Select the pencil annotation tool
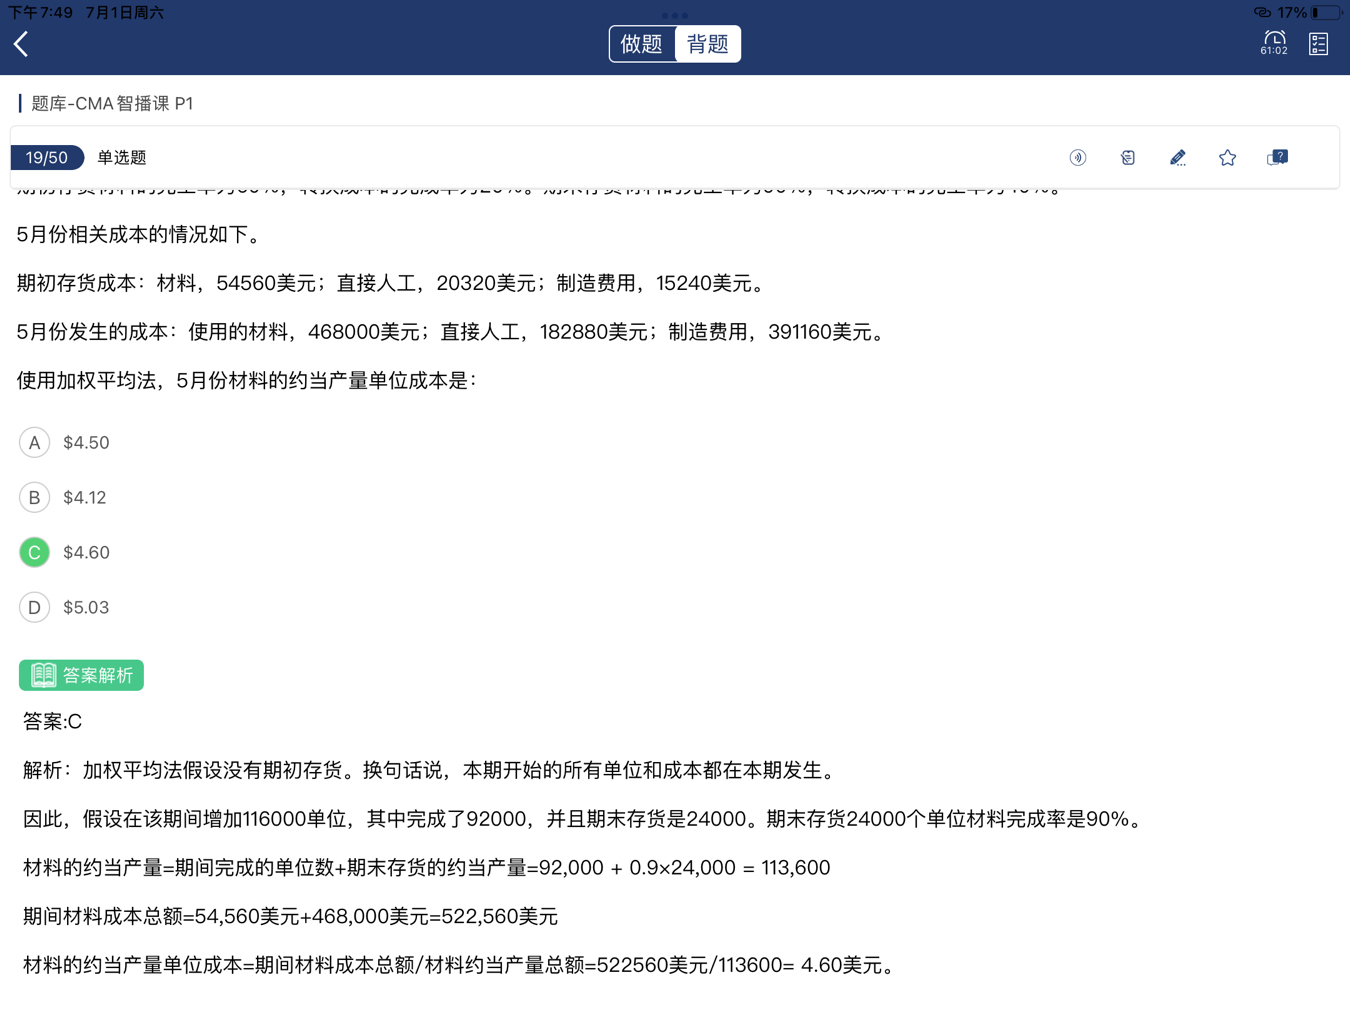Viewport: 1350px width, 1012px height. point(1177,158)
